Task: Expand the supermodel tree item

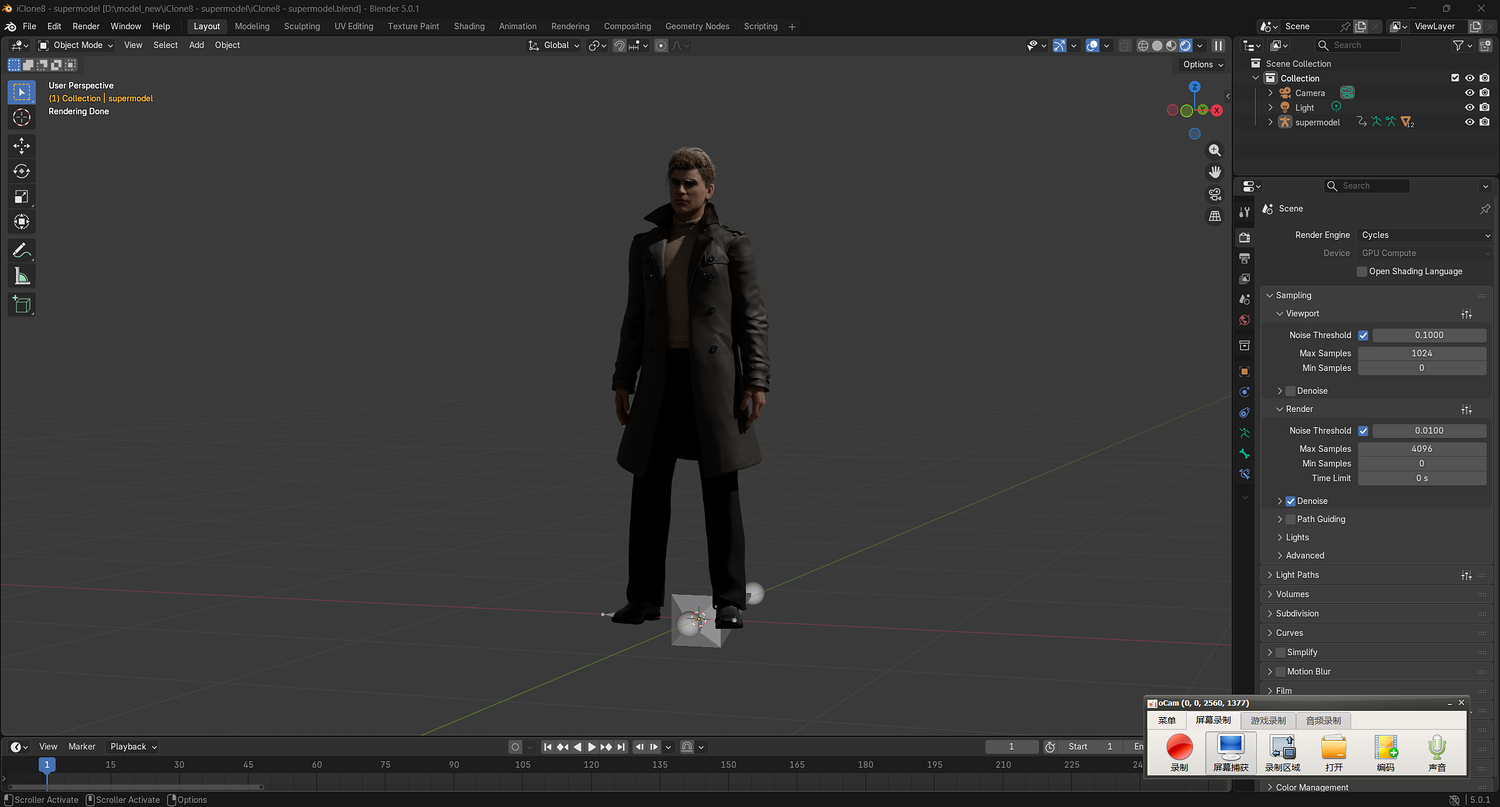Action: 1271,122
